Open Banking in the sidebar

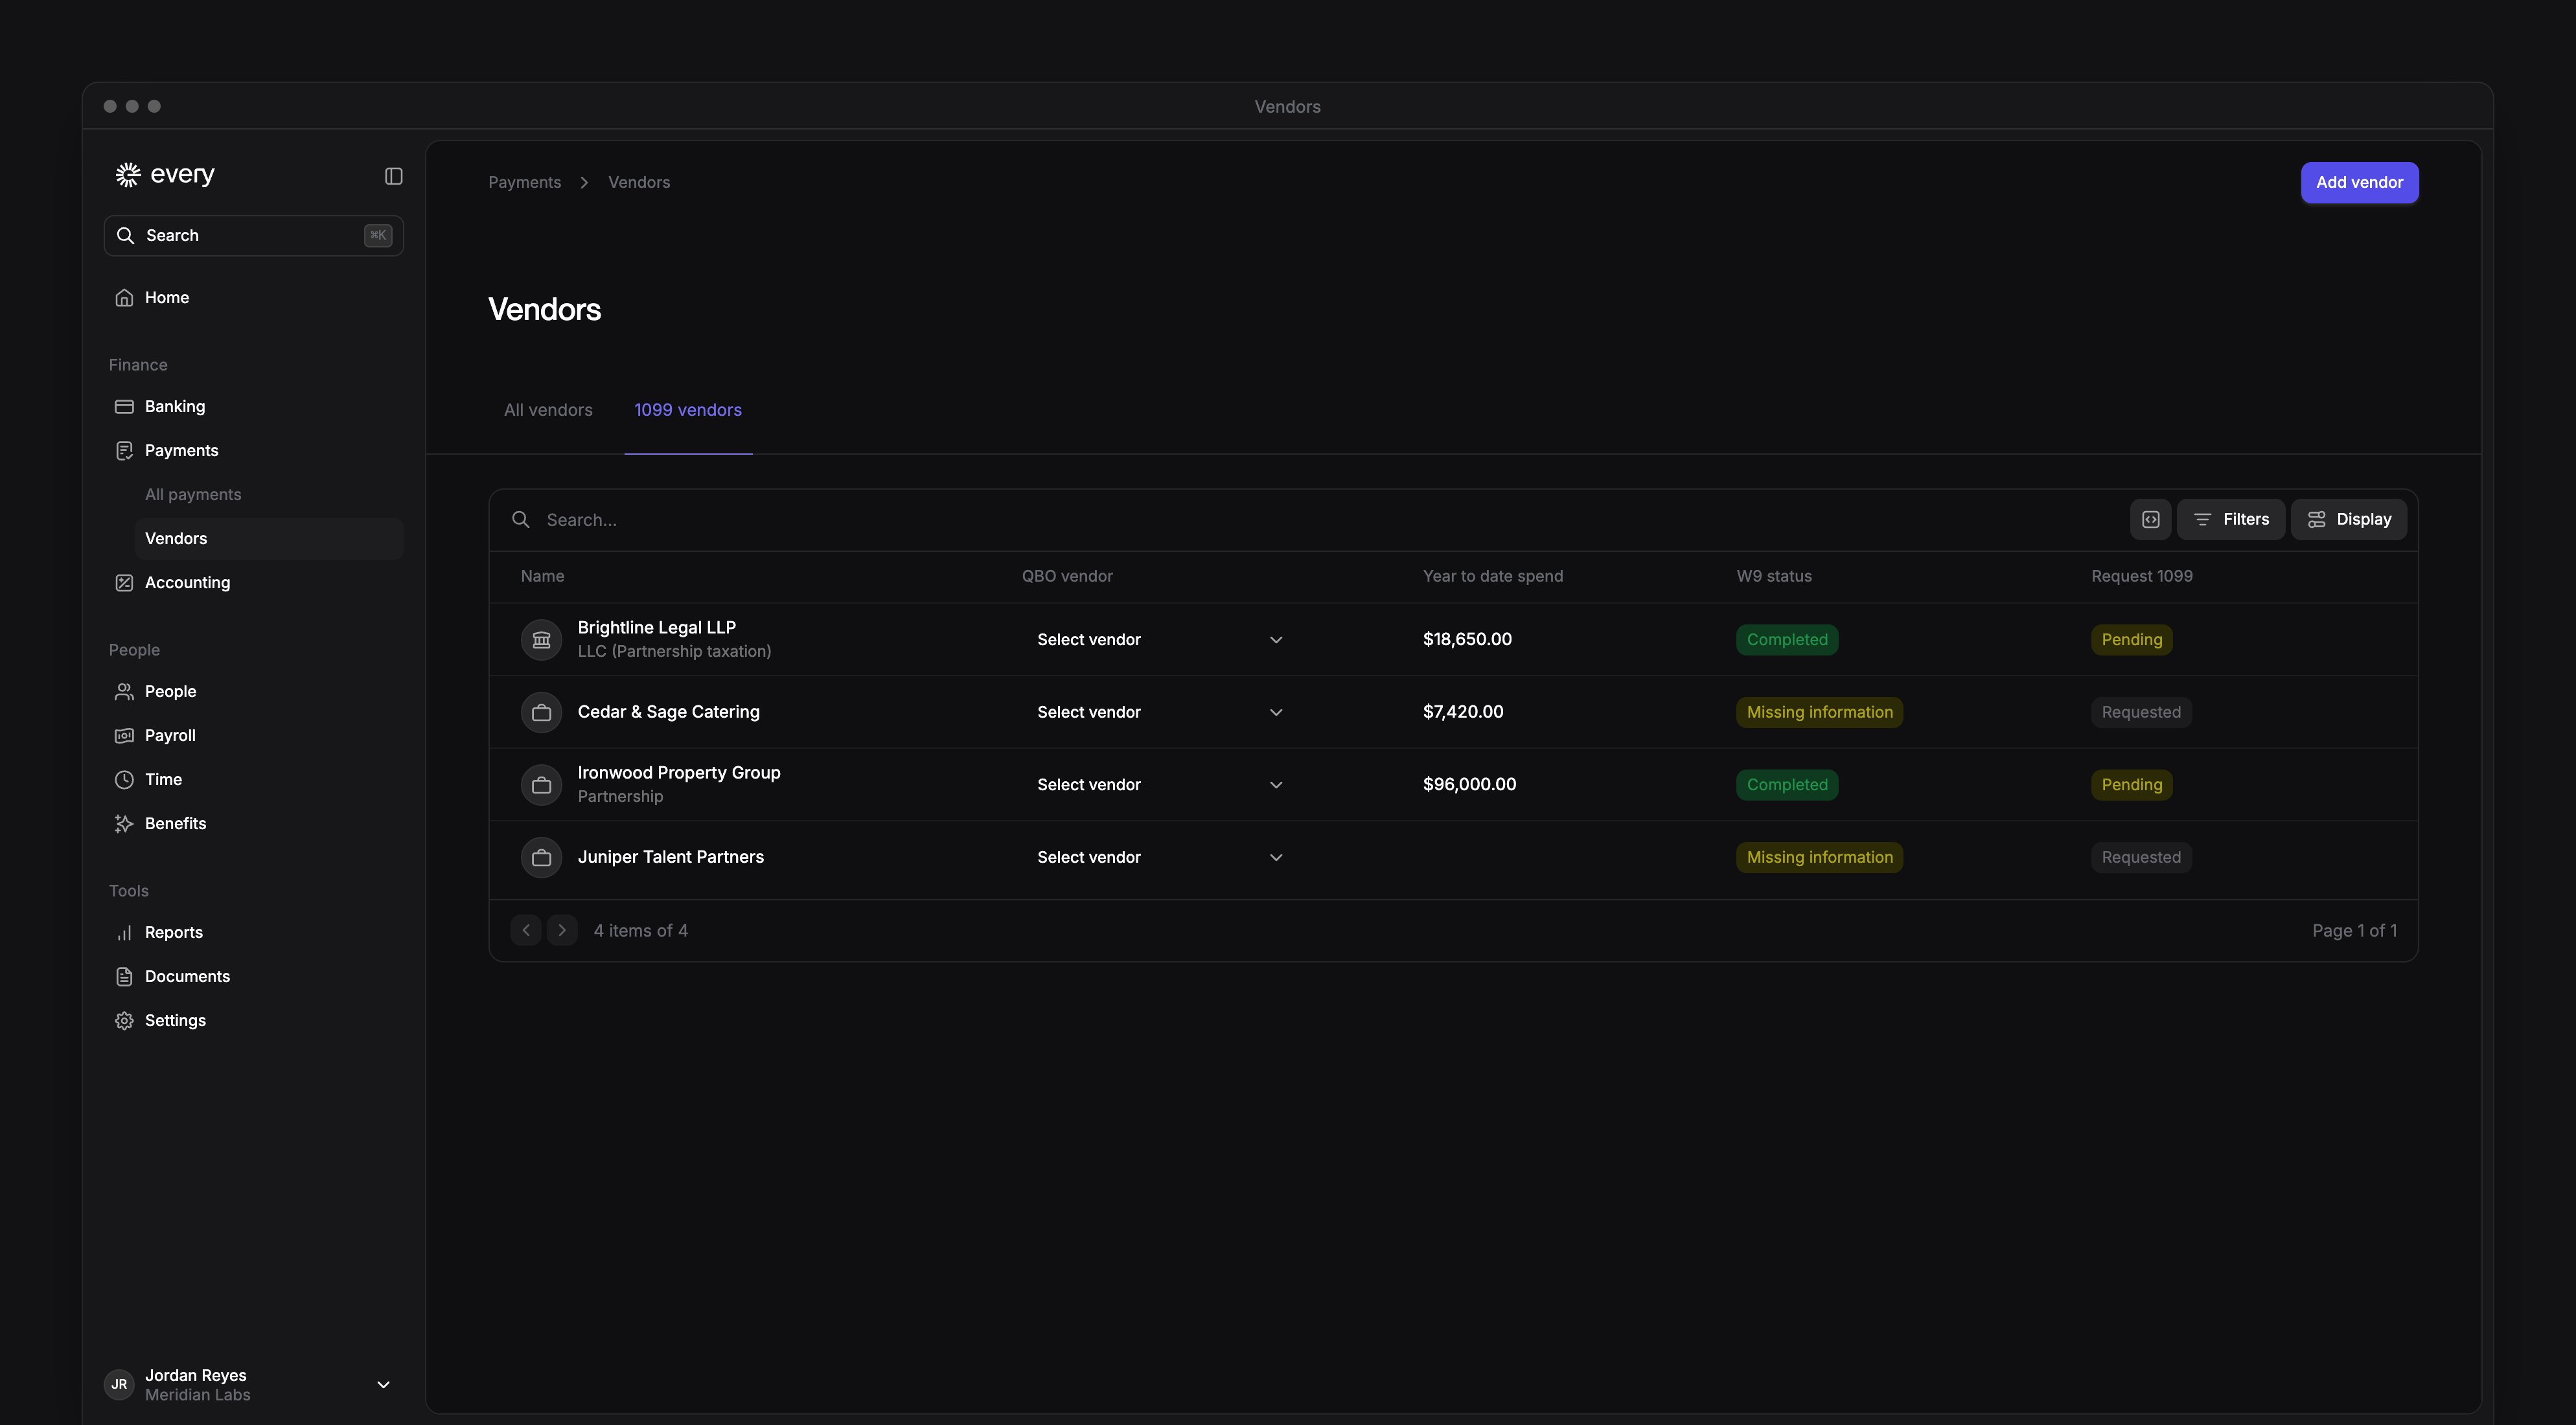click(254, 407)
